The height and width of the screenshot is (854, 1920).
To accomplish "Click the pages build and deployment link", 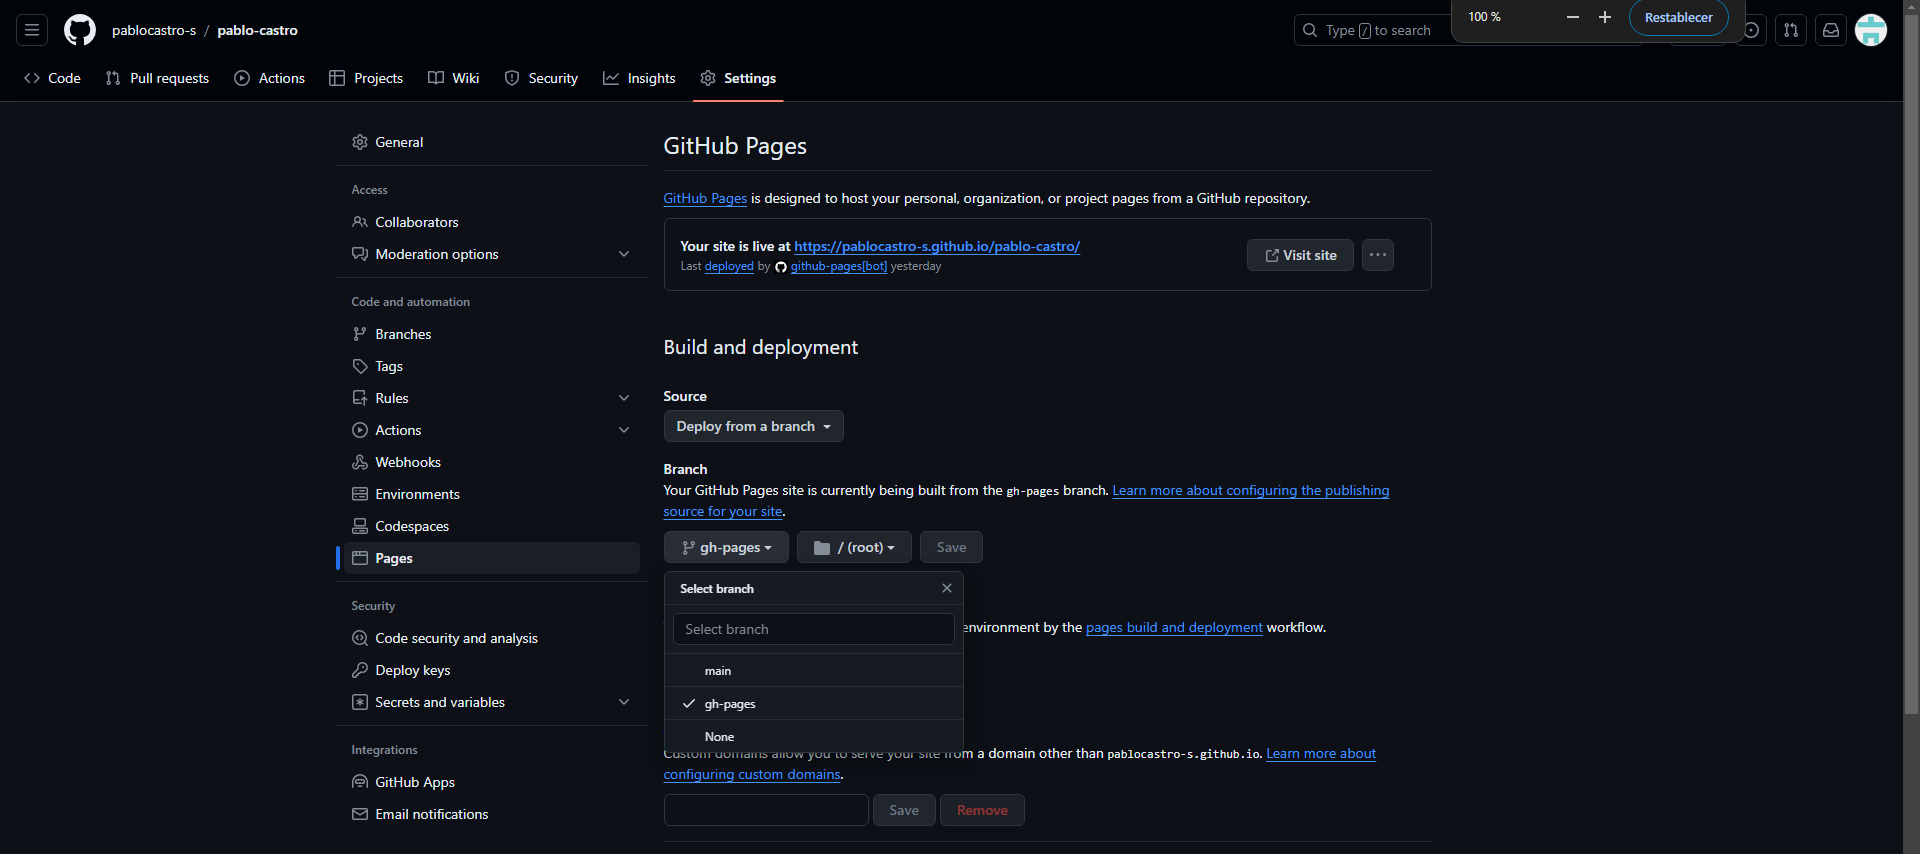I will coord(1174,627).
